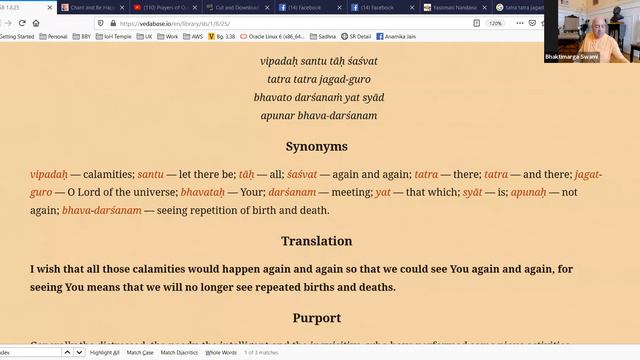Open the UK bookmarks folder
The height and width of the screenshot is (360, 640).
tap(144, 36)
